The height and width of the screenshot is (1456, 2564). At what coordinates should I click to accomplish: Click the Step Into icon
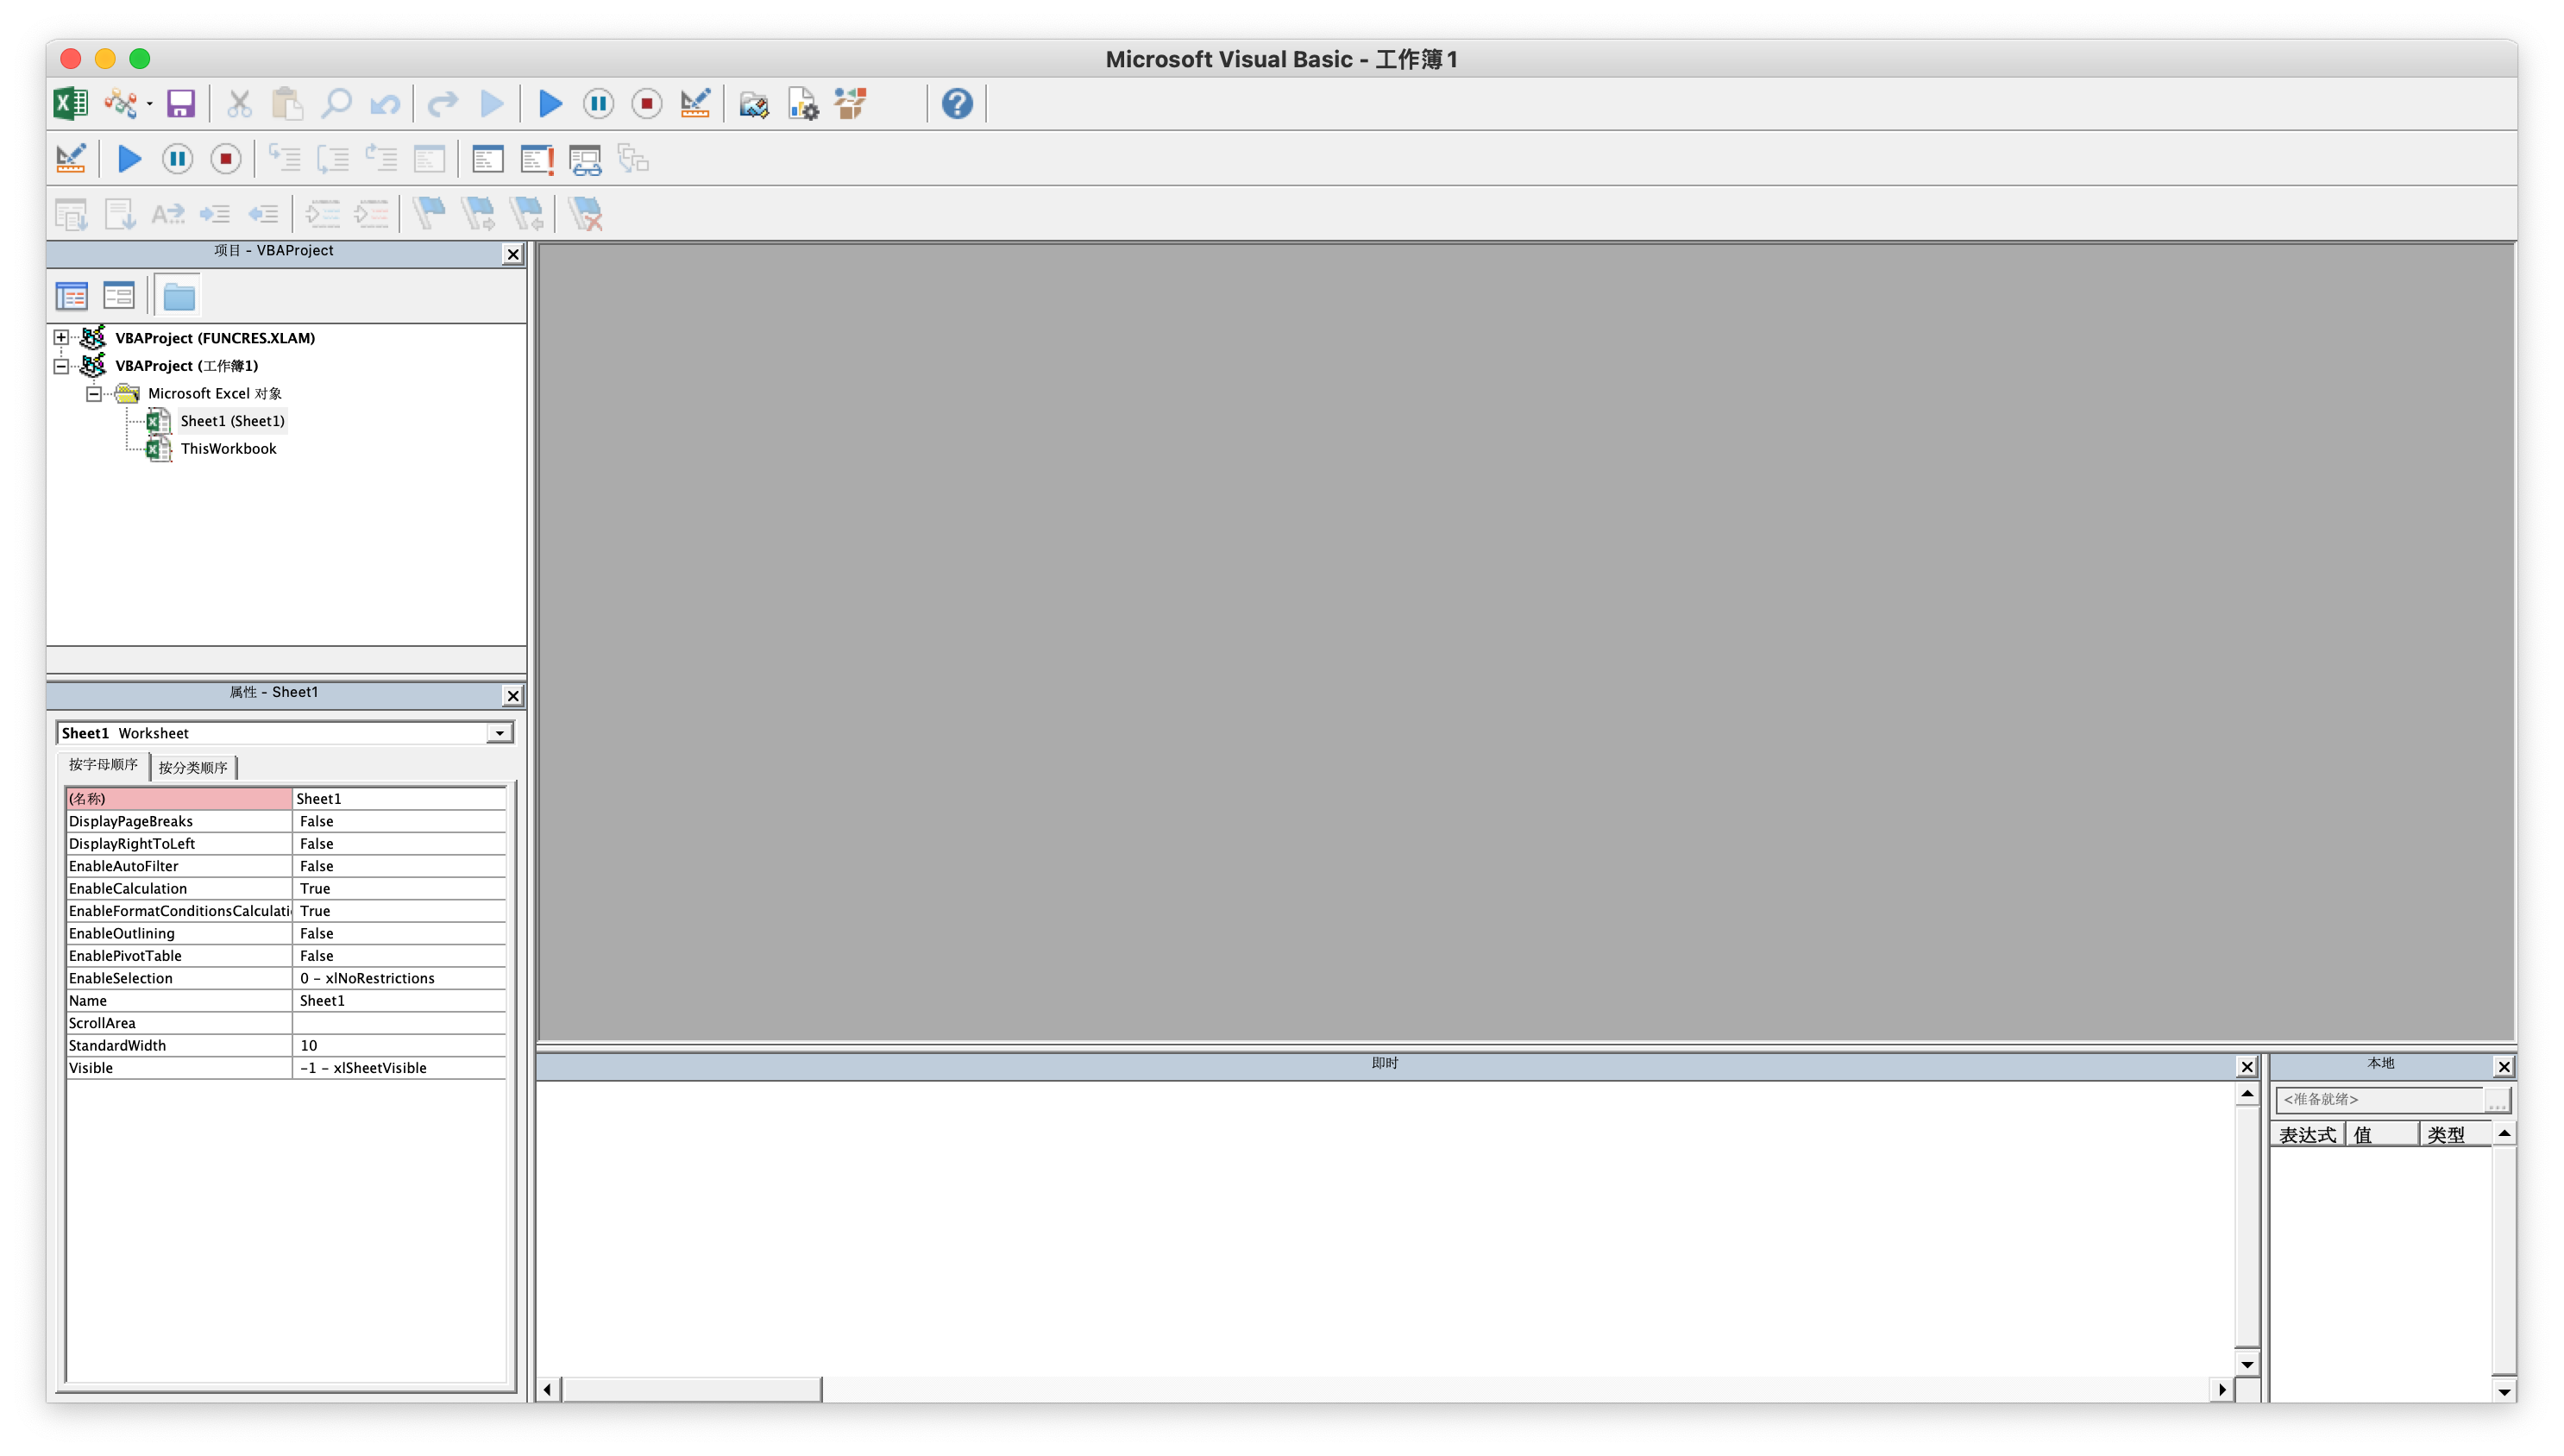(284, 159)
